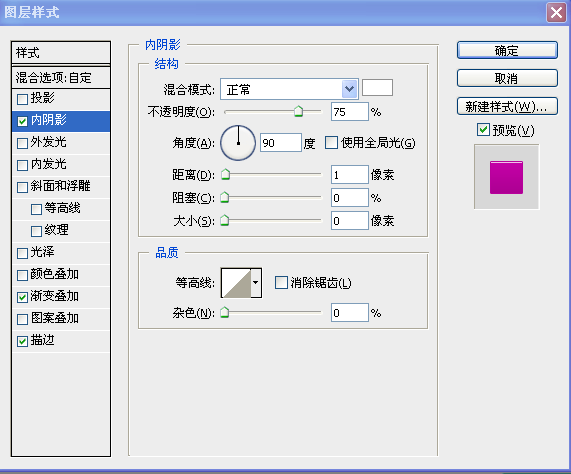Viewport: 571px width, 474px height.
Task: Enable the 外发光 checkbox
Action: click(x=23, y=143)
